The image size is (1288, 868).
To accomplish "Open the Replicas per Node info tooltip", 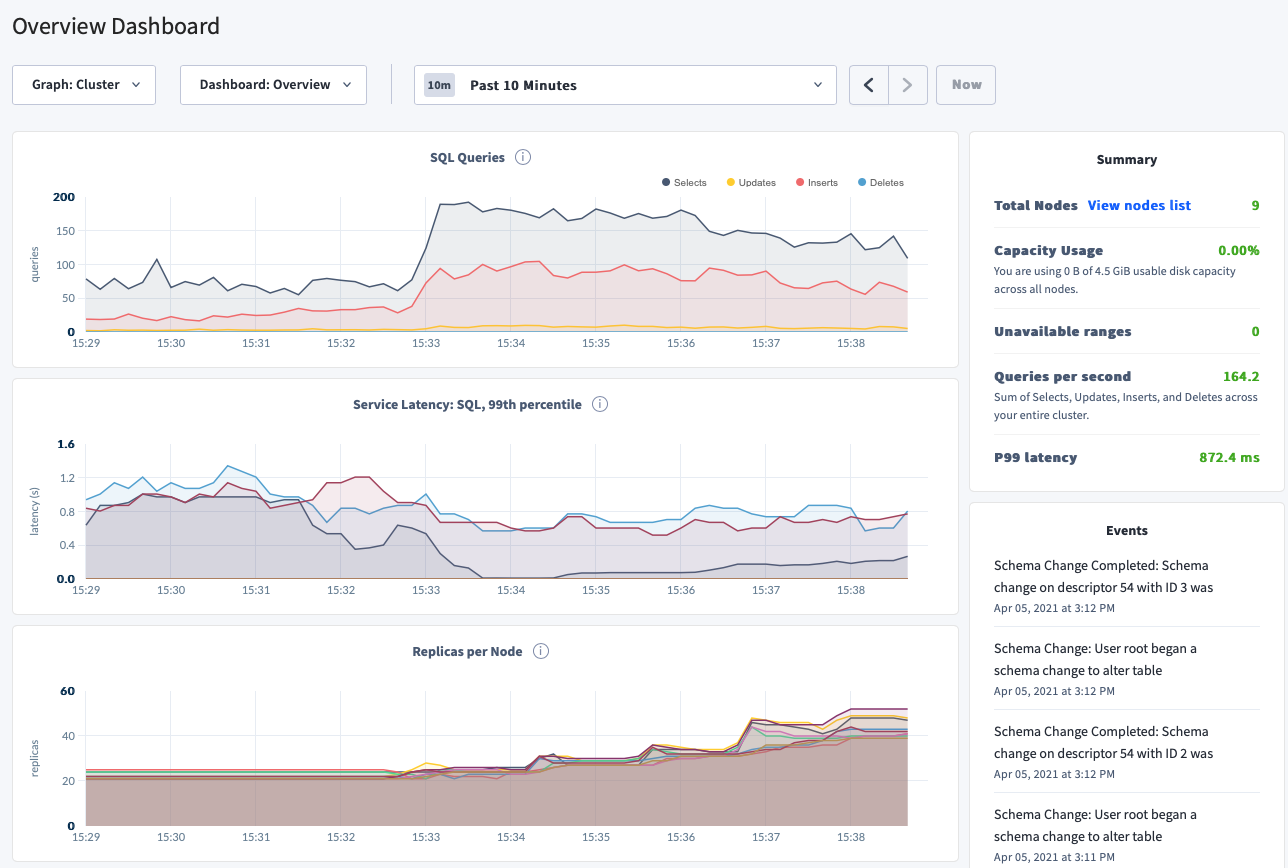I will pyautogui.click(x=540, y=651).
